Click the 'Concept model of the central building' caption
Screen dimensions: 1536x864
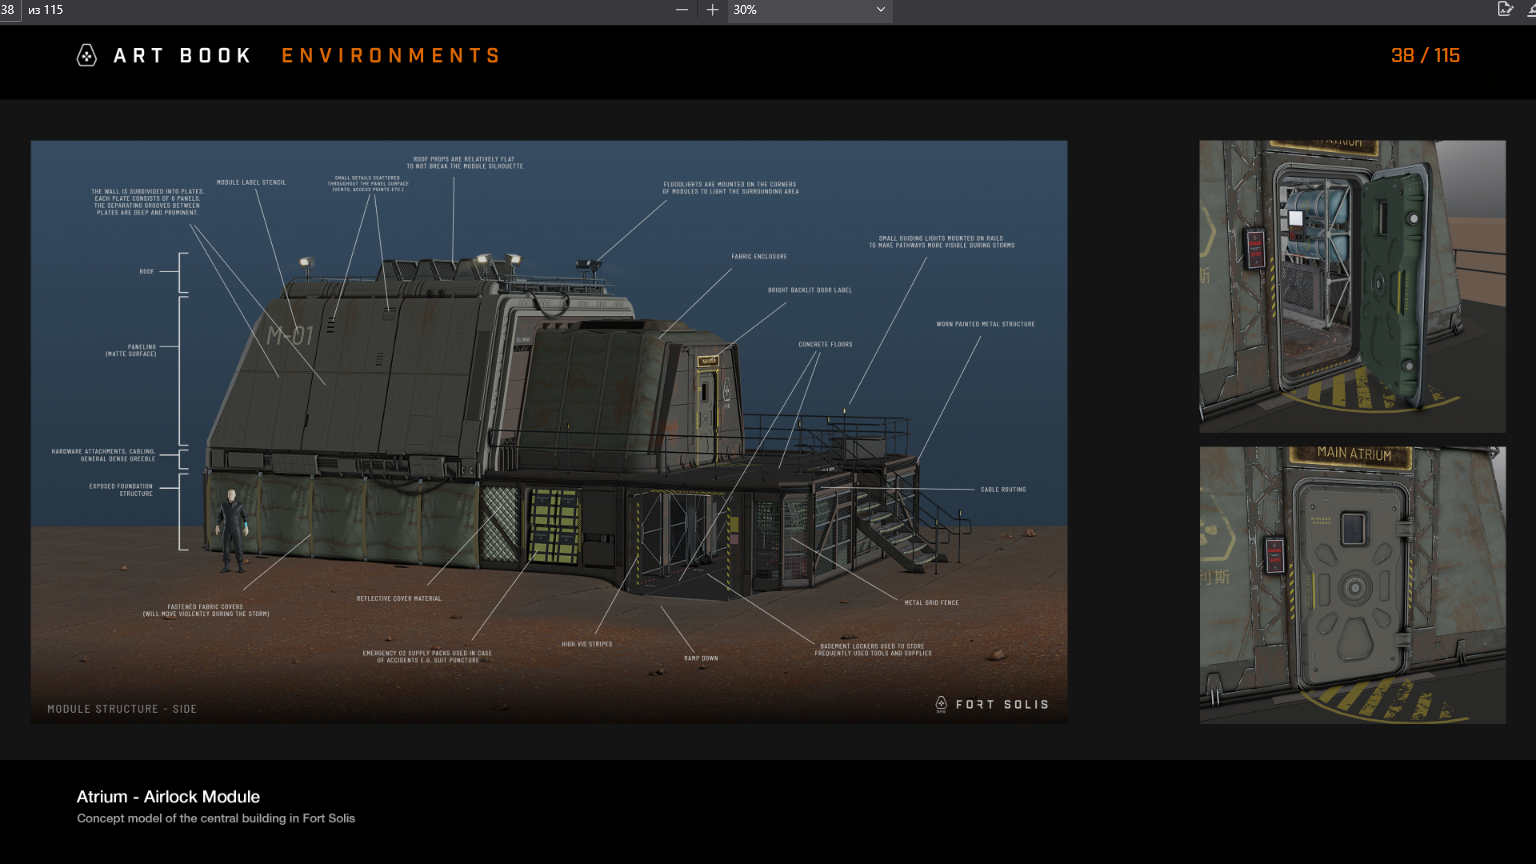(x=216, y=818)
